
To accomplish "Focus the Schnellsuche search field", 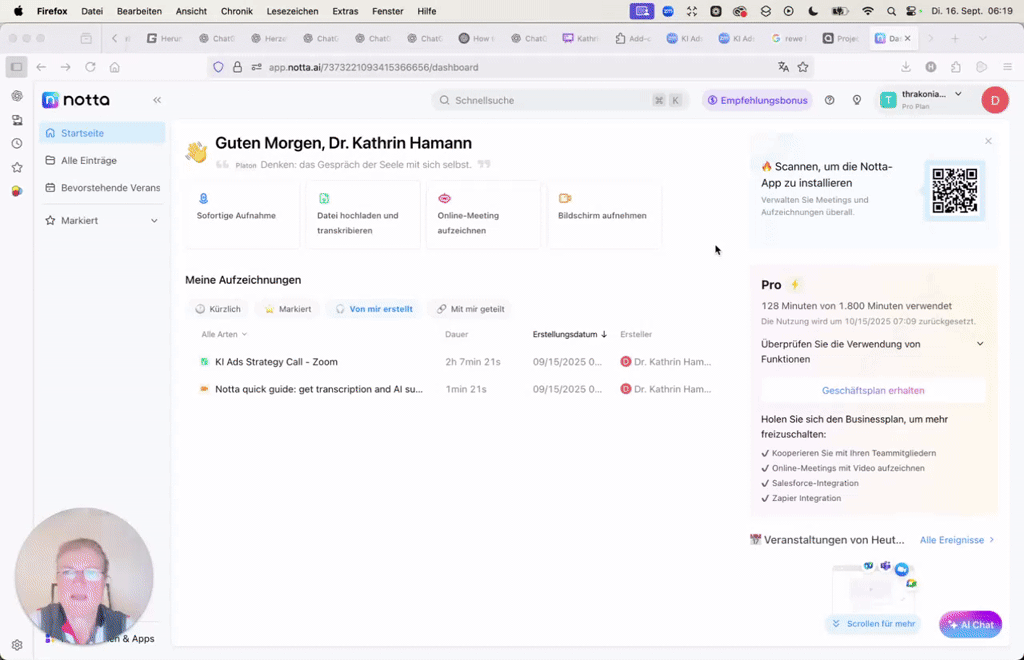I will pos(559,101).
